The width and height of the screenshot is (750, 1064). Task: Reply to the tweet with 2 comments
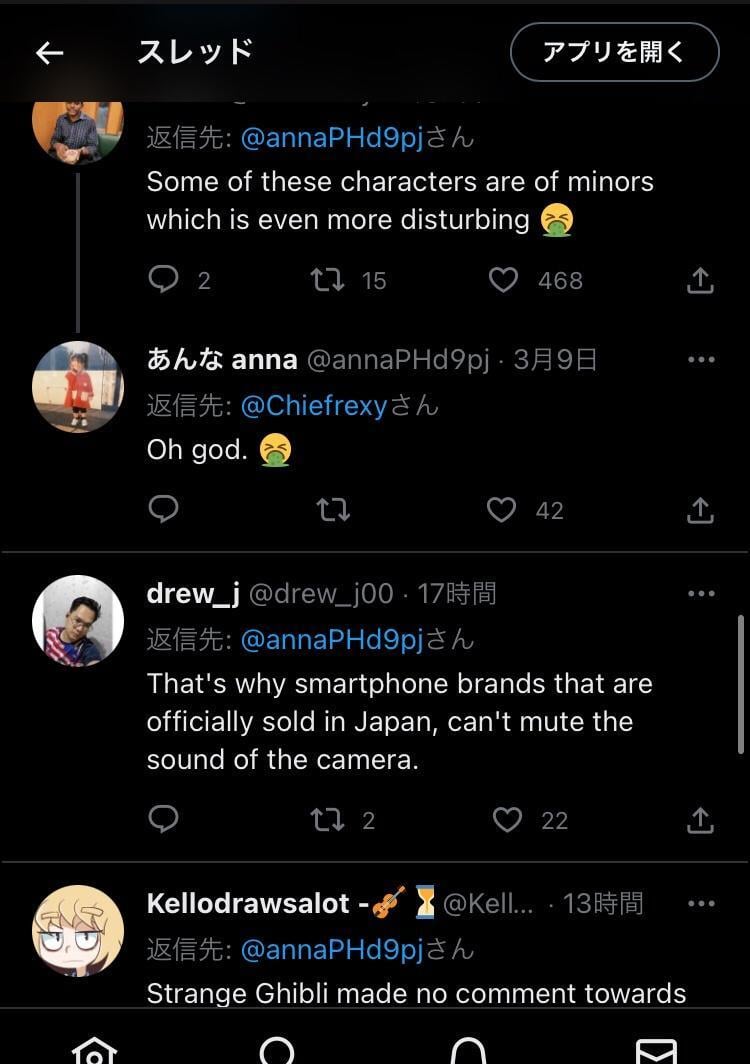click(x=163, y=280)
